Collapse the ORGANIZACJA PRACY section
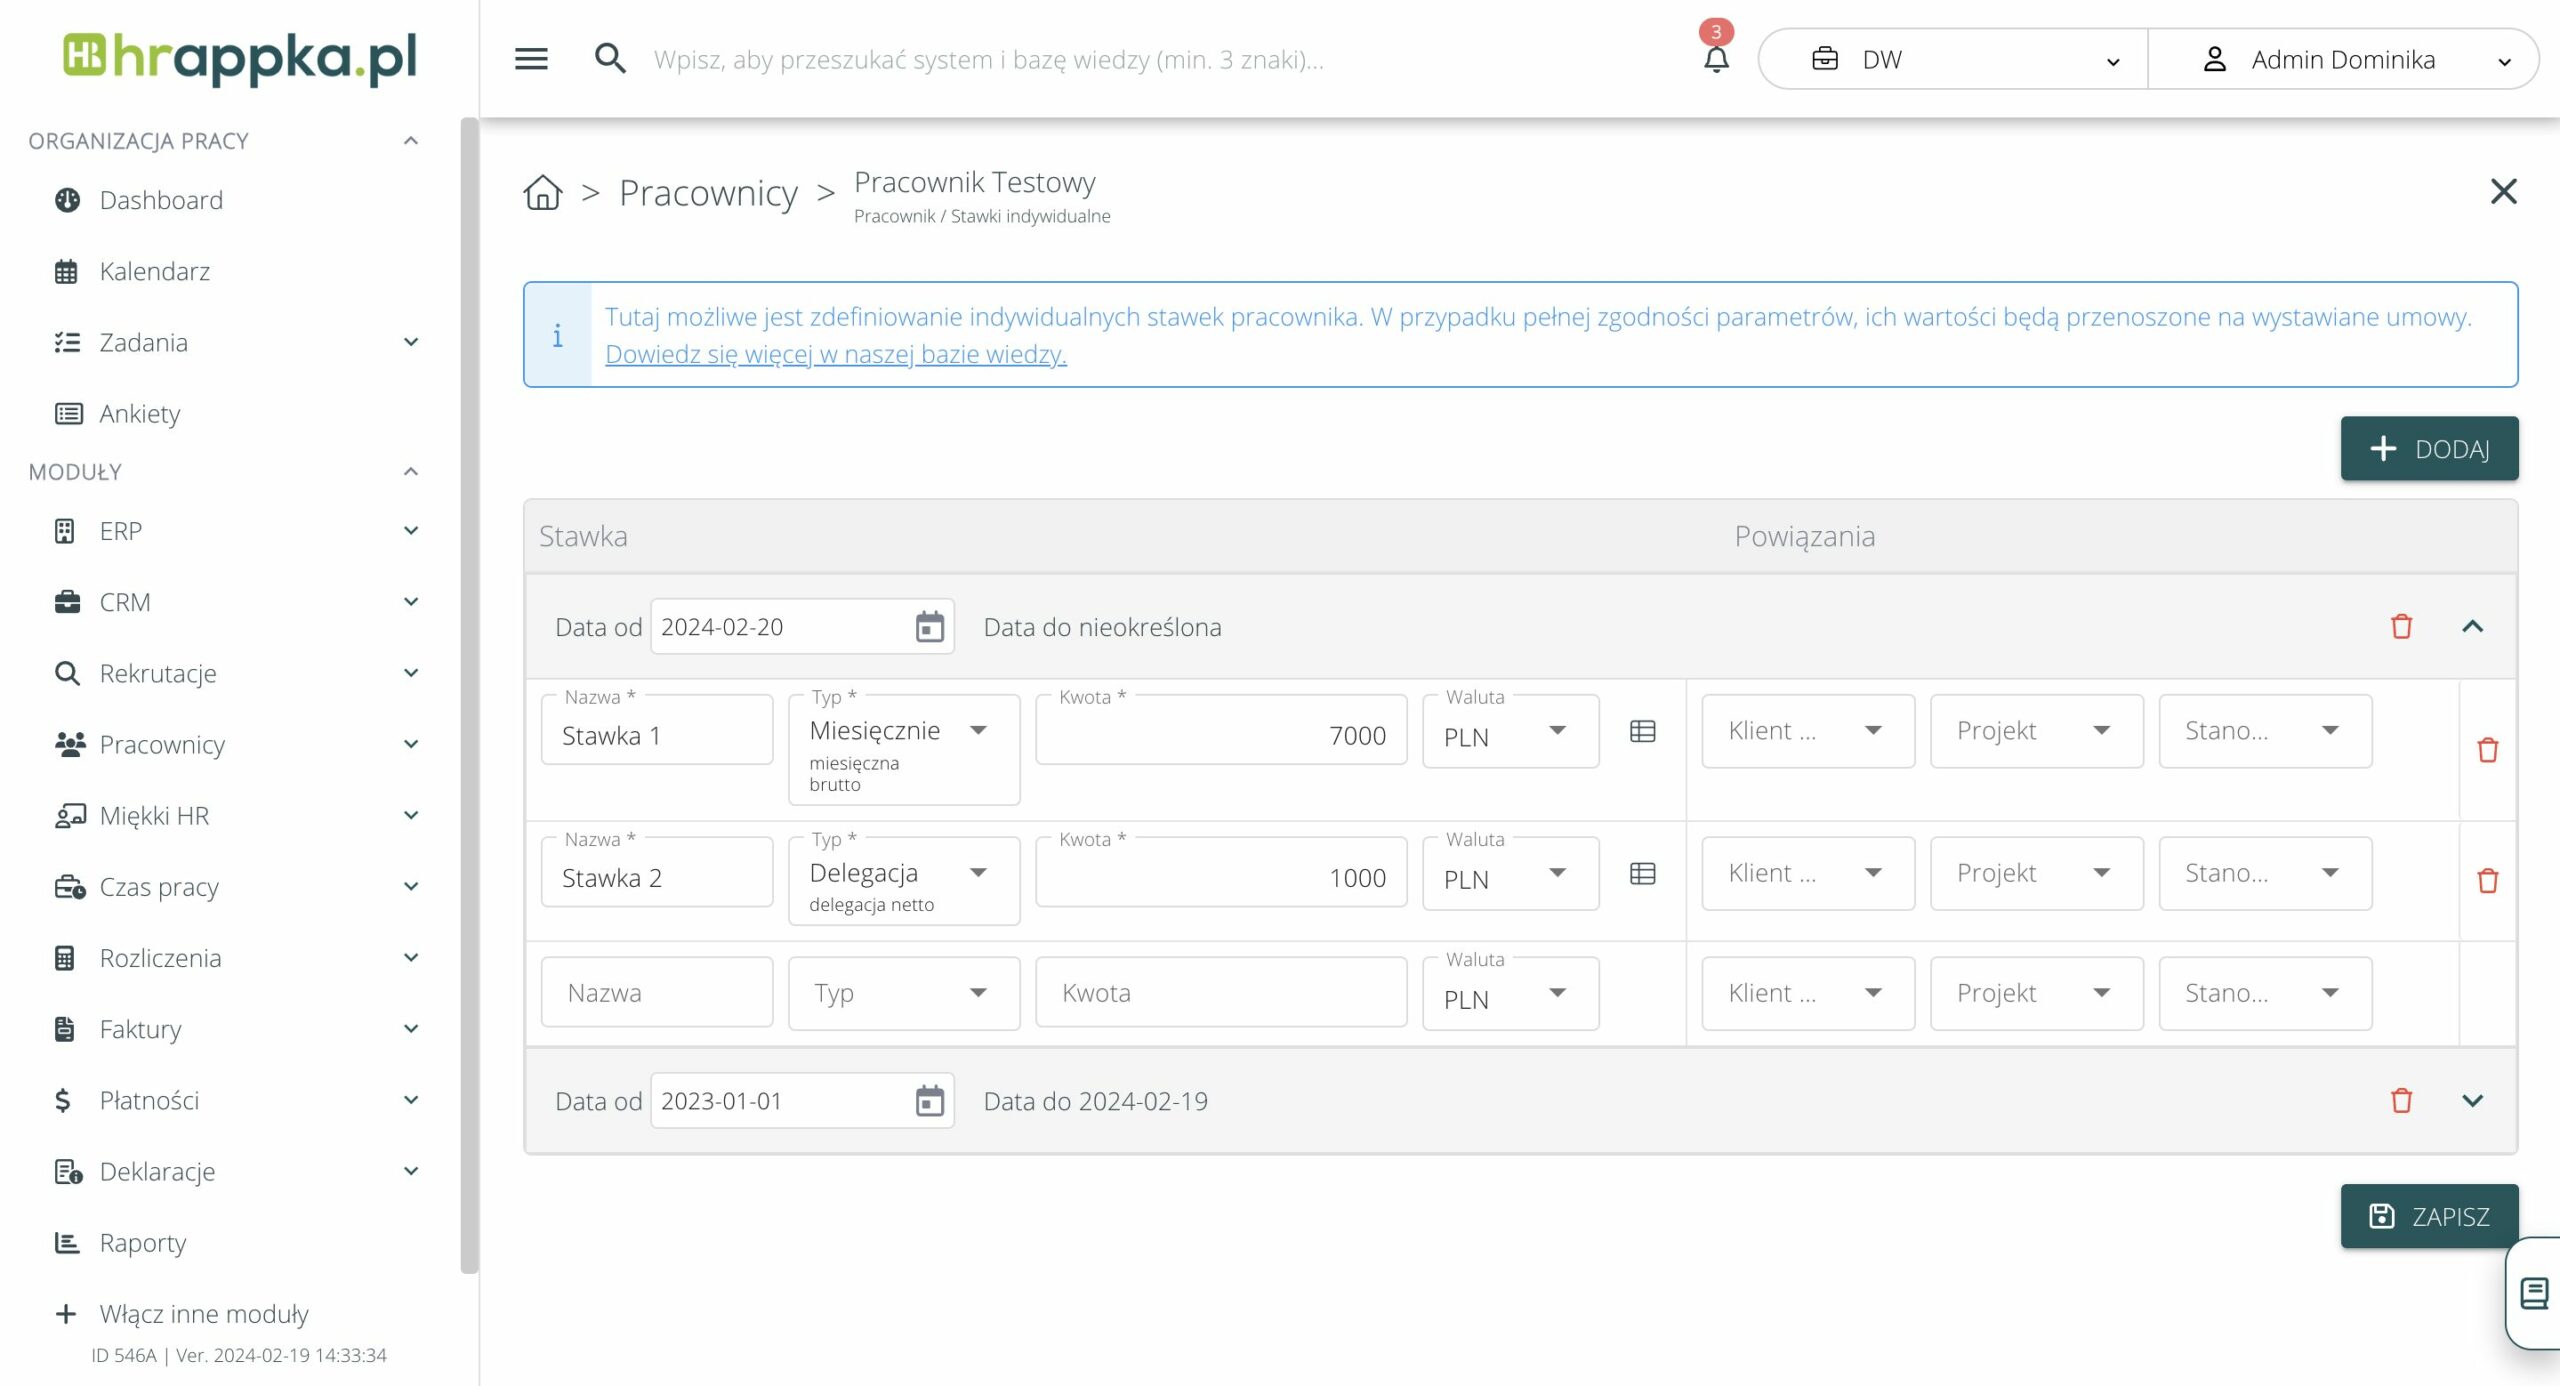Viewport: 2560px width, 1386px height. tap(410, 141)
